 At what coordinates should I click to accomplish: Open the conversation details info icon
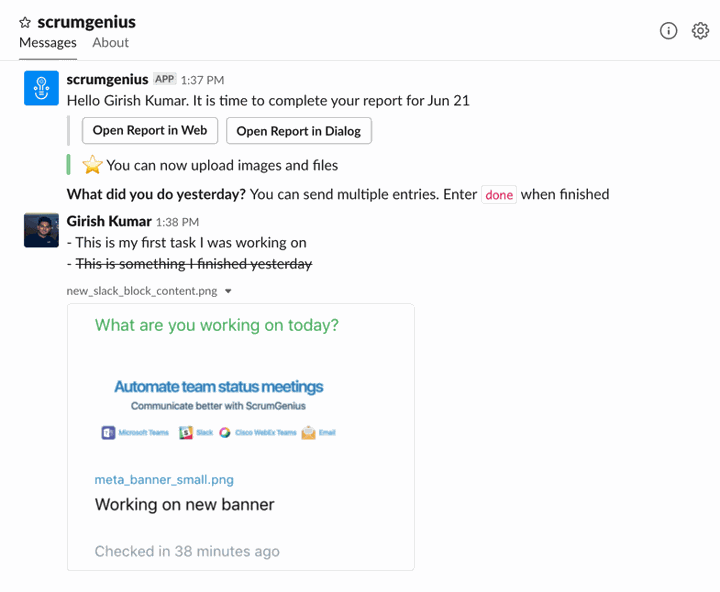(668, 31)
